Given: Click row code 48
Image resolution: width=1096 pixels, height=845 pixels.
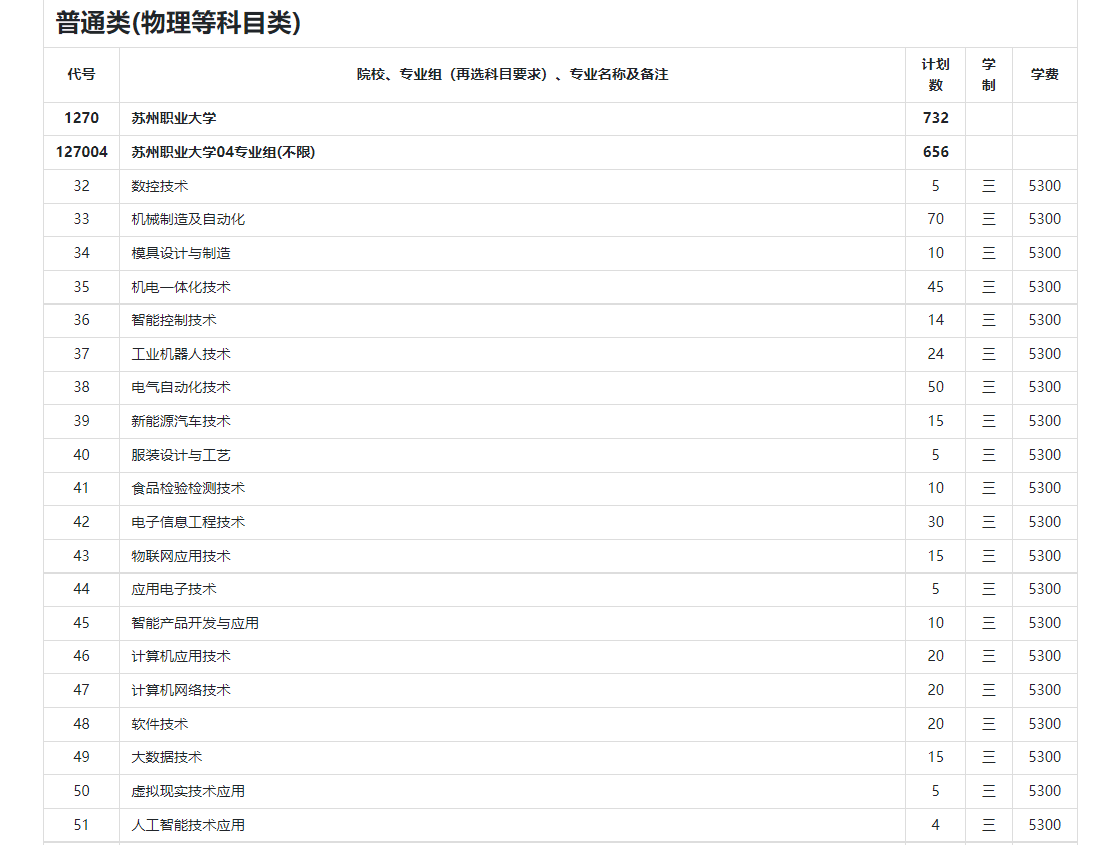Looking at the screenshot, I should coord(81,724).
